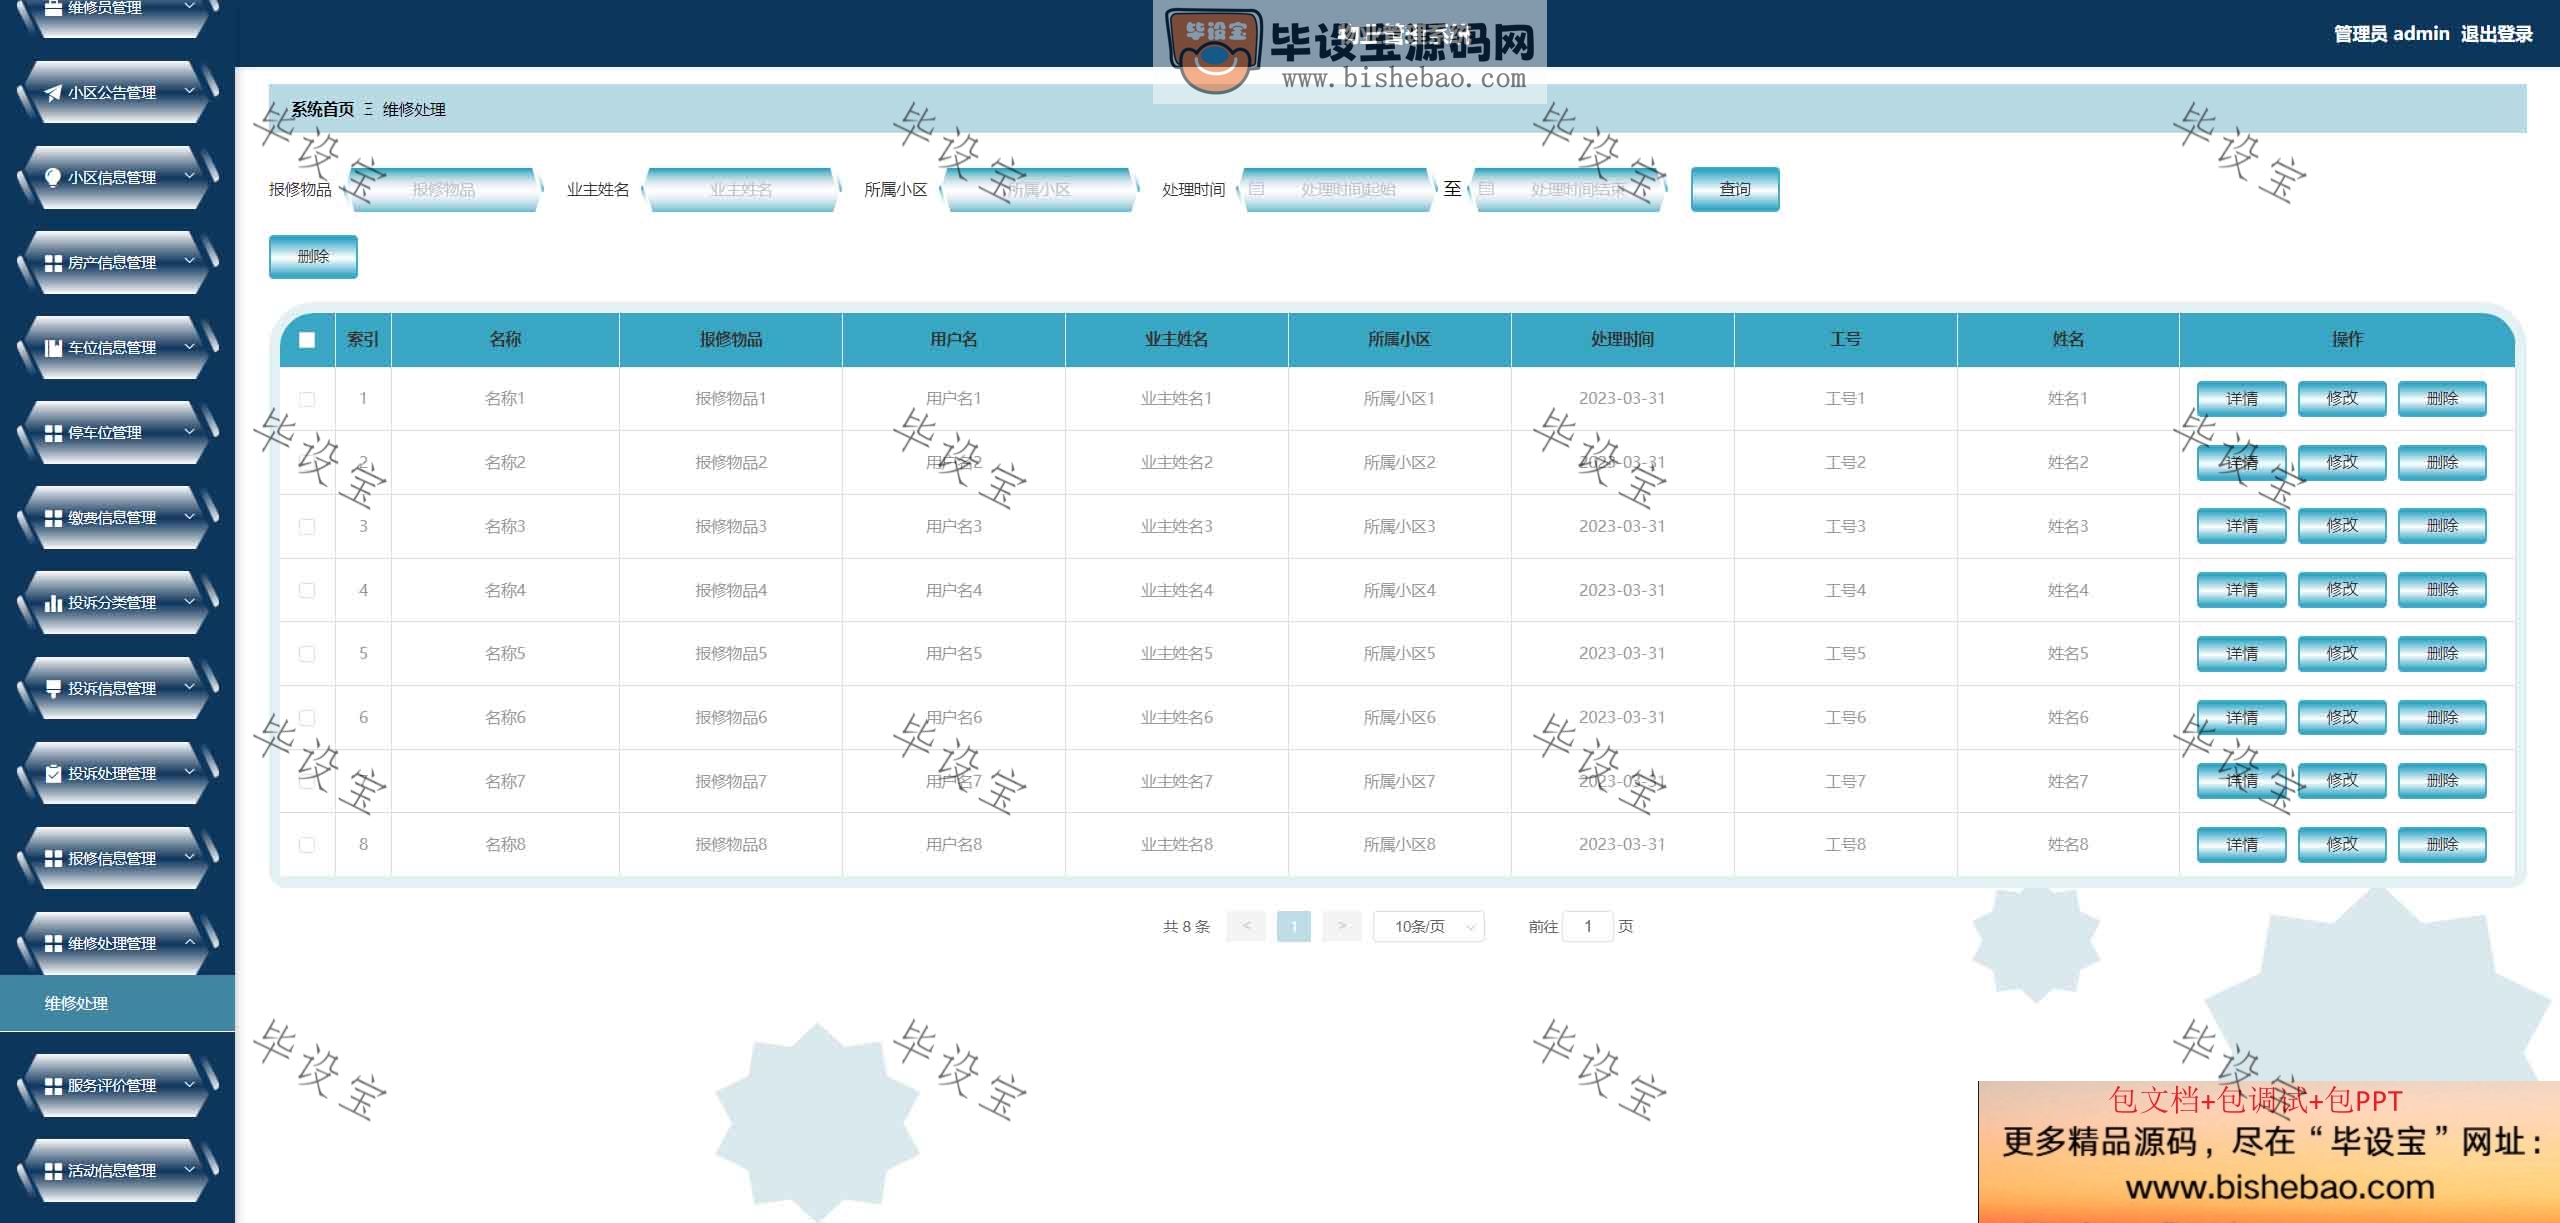Click the paper-plane icon of 小区公告管理
The image size is (2560, 1223).
click(x=53, y=93)
